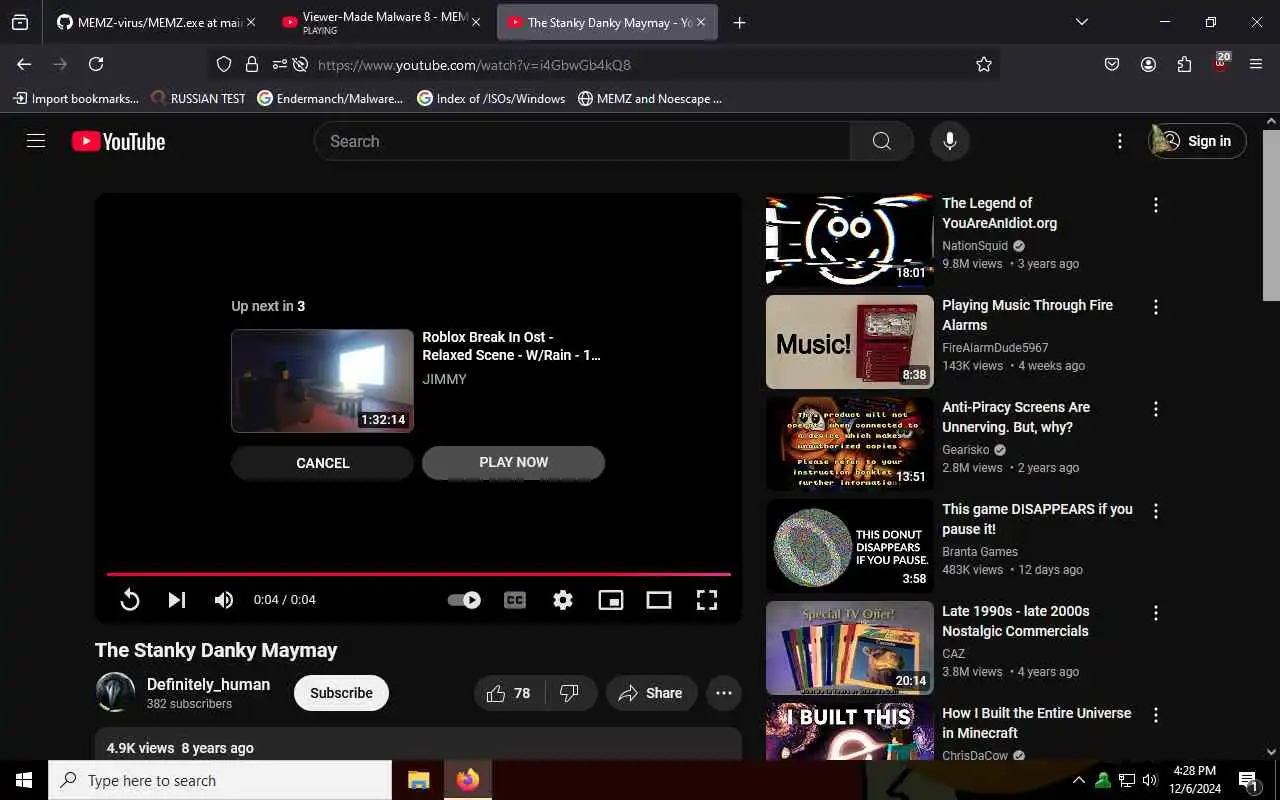Open Index of /ISOs/Windows bookmark
Screen dimensions: 1280x800
[491, 98]
